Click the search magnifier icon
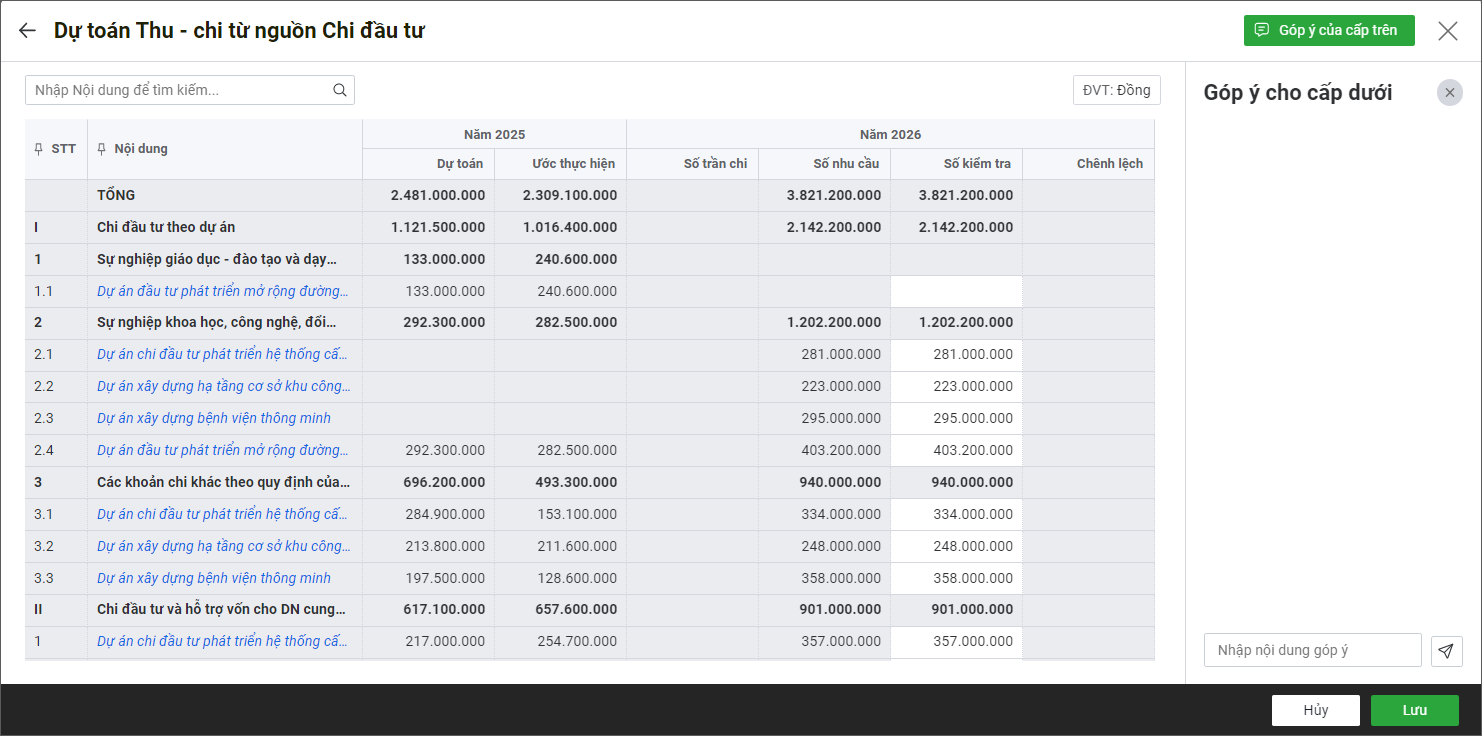Screen dimensions: 1482x736 [x=340, y=90]
